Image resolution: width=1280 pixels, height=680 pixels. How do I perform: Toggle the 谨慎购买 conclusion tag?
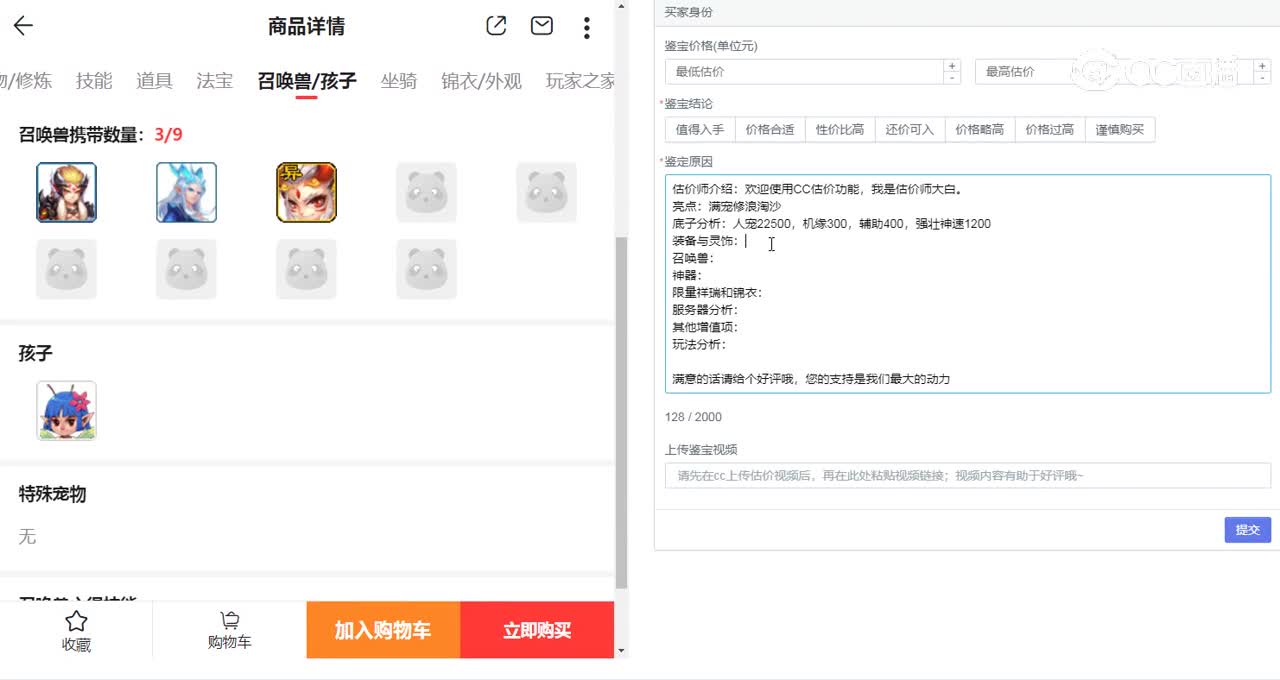1120,129
